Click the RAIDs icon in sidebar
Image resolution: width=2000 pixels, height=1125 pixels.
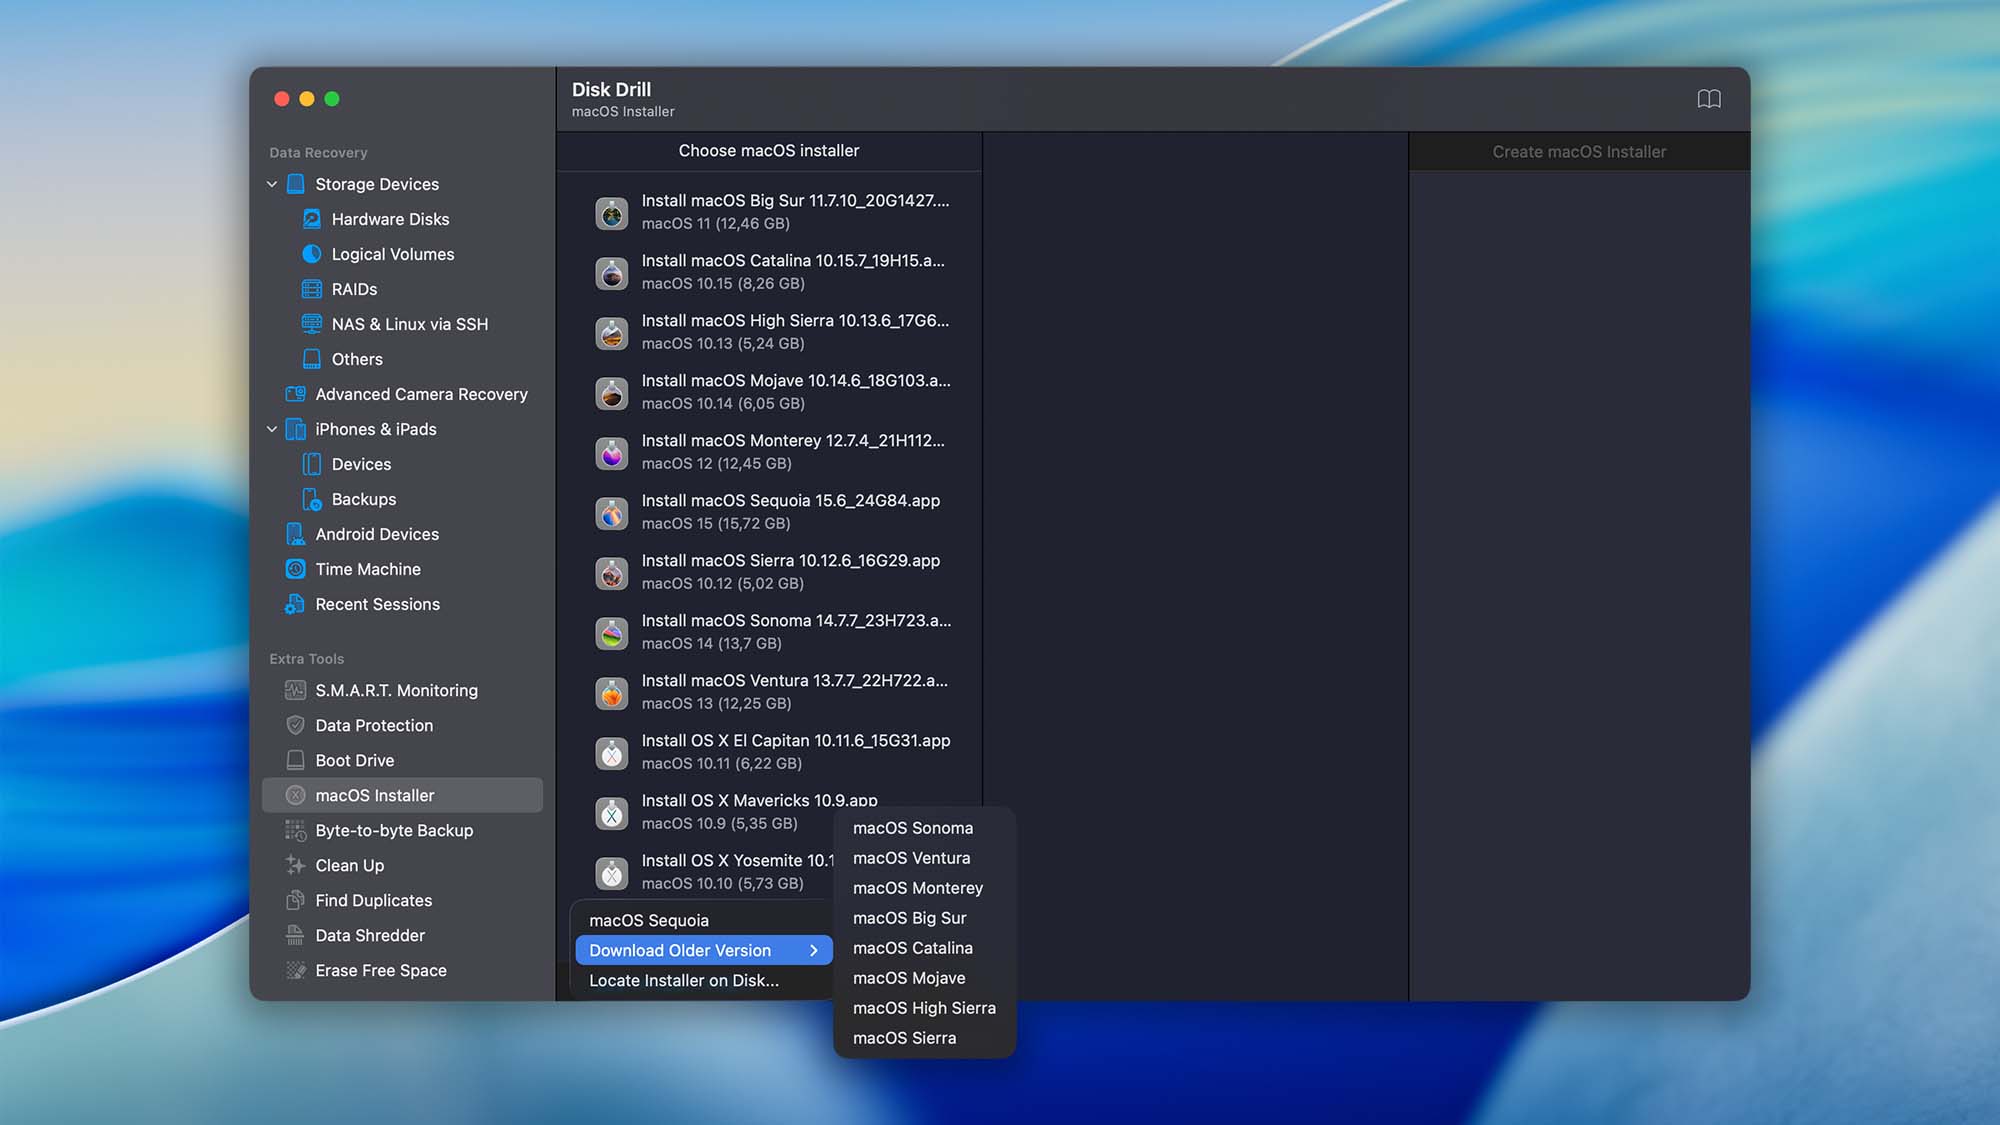(312, 289)
